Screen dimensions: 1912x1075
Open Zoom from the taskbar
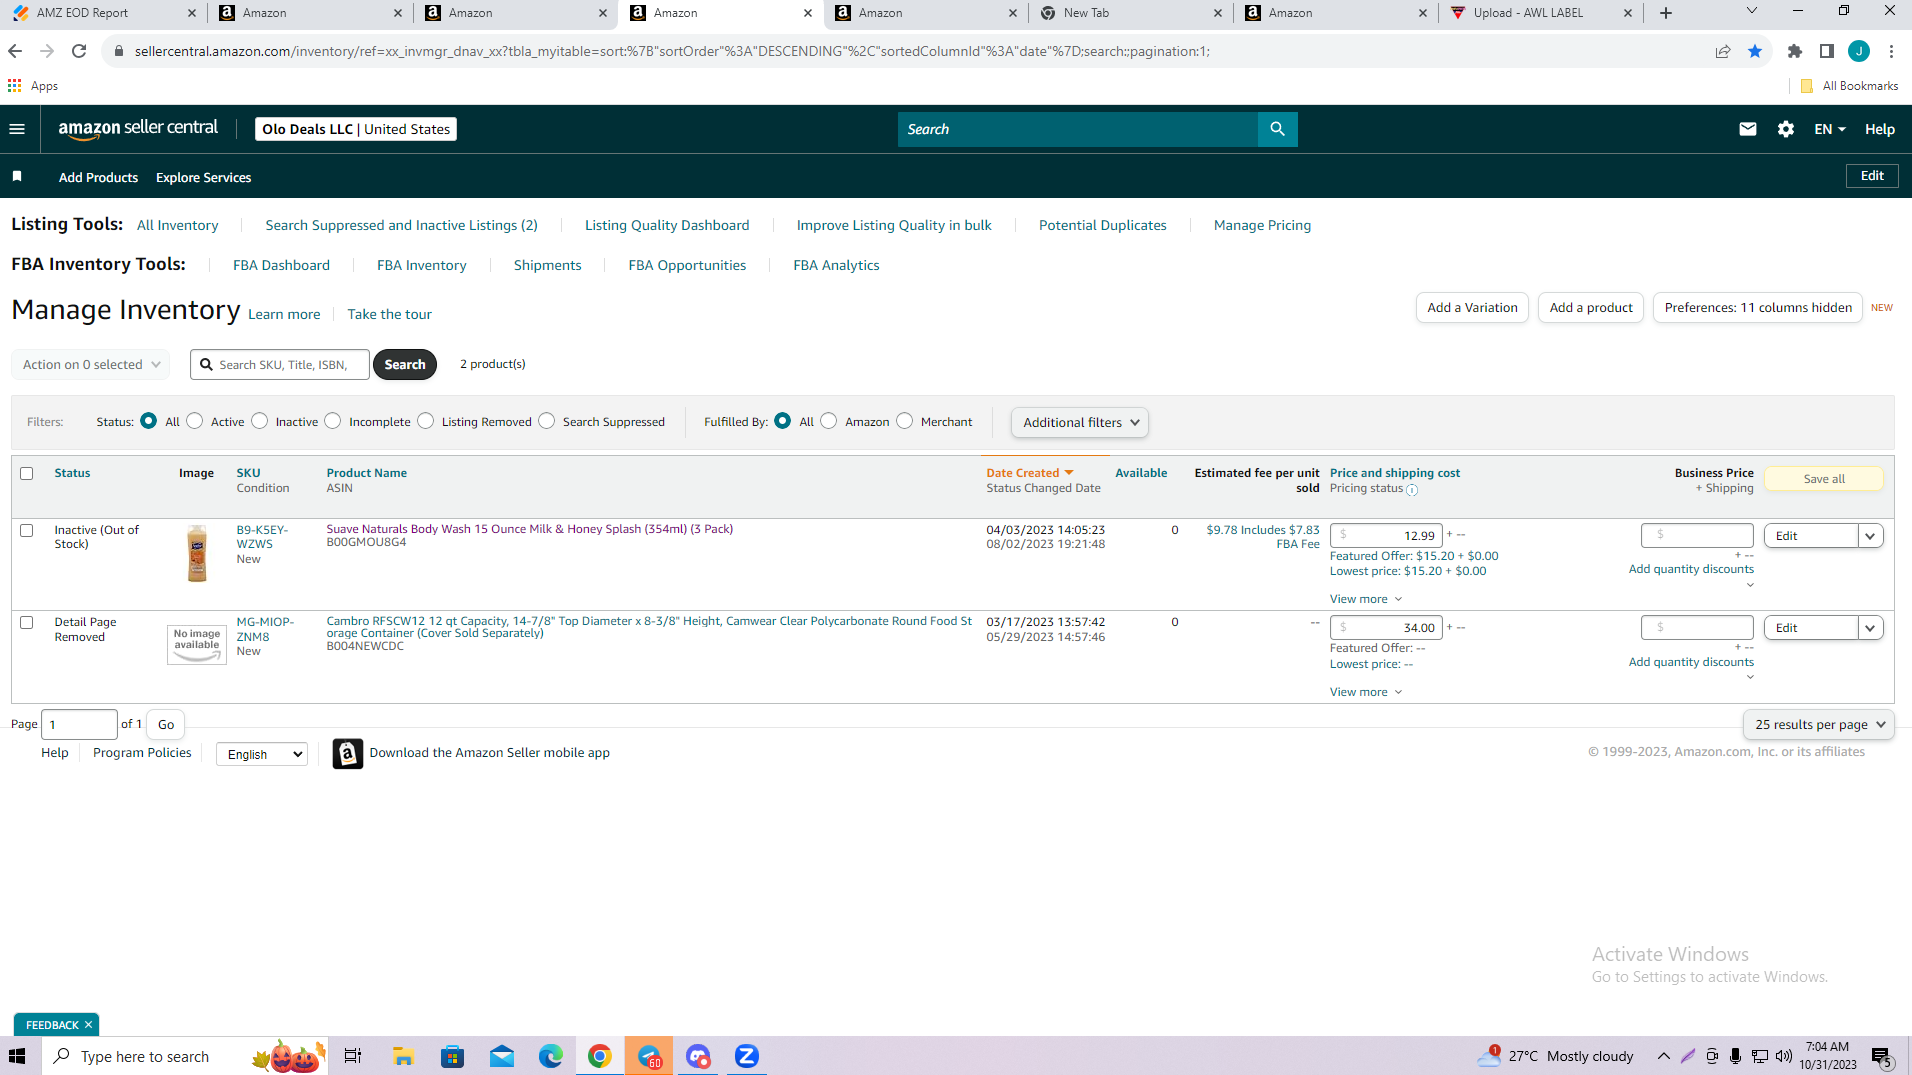coord(746,1056)
